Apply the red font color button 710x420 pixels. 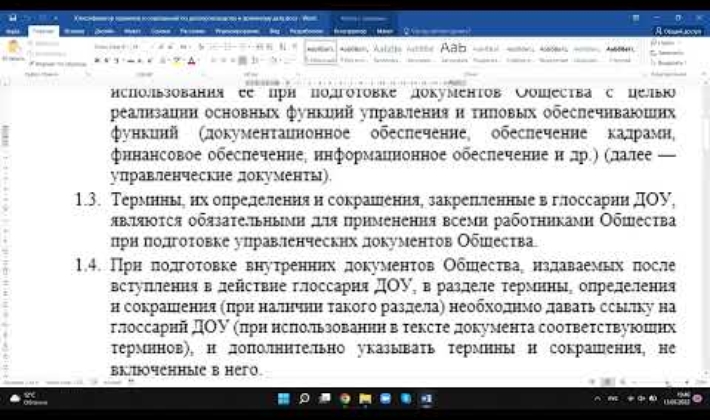coord(192,61)
